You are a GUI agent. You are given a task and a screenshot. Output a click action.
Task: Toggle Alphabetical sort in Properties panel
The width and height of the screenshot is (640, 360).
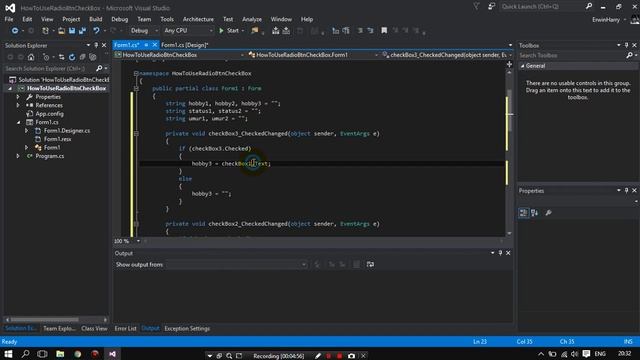pyautogui.click(x=534, y=213)
